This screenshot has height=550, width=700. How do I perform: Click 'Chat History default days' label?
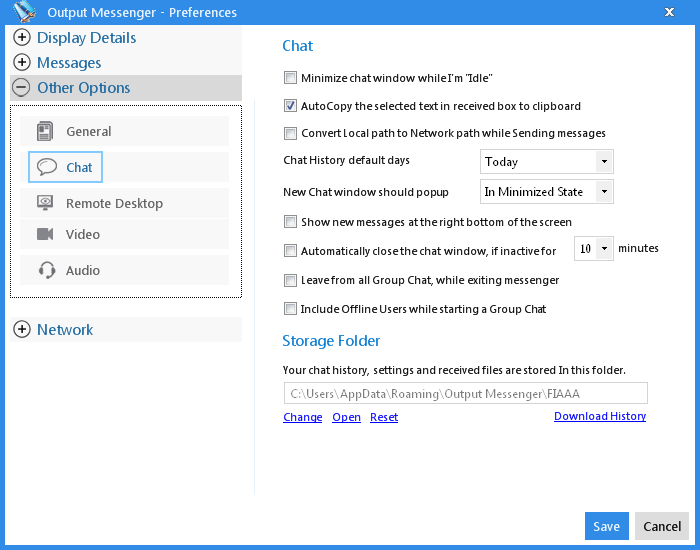[x=346, y=160]
